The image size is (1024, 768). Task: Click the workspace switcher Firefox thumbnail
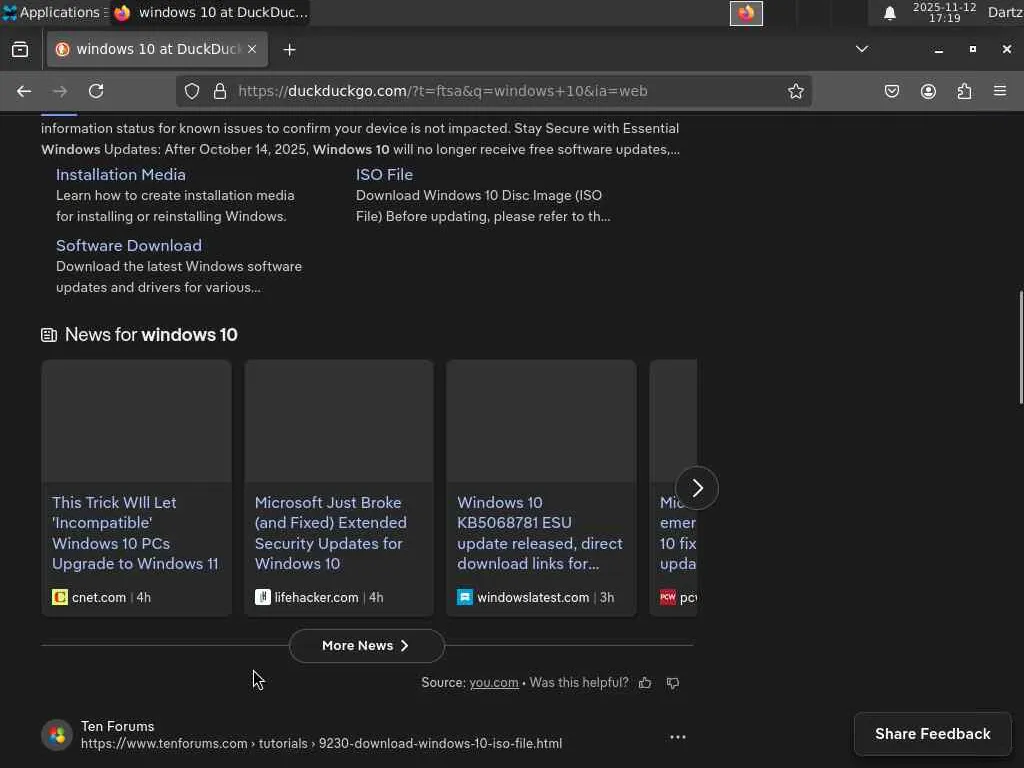(746, 13)
